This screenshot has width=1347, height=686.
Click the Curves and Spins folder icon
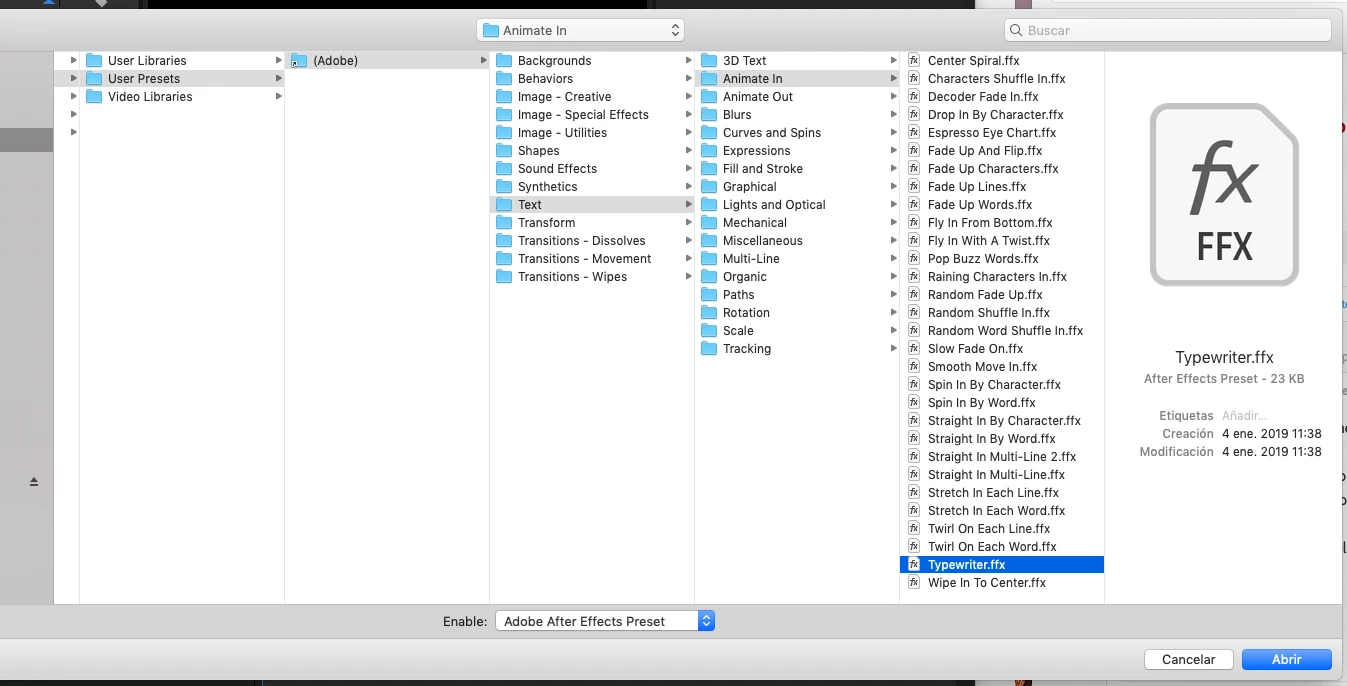pos(709,132)
